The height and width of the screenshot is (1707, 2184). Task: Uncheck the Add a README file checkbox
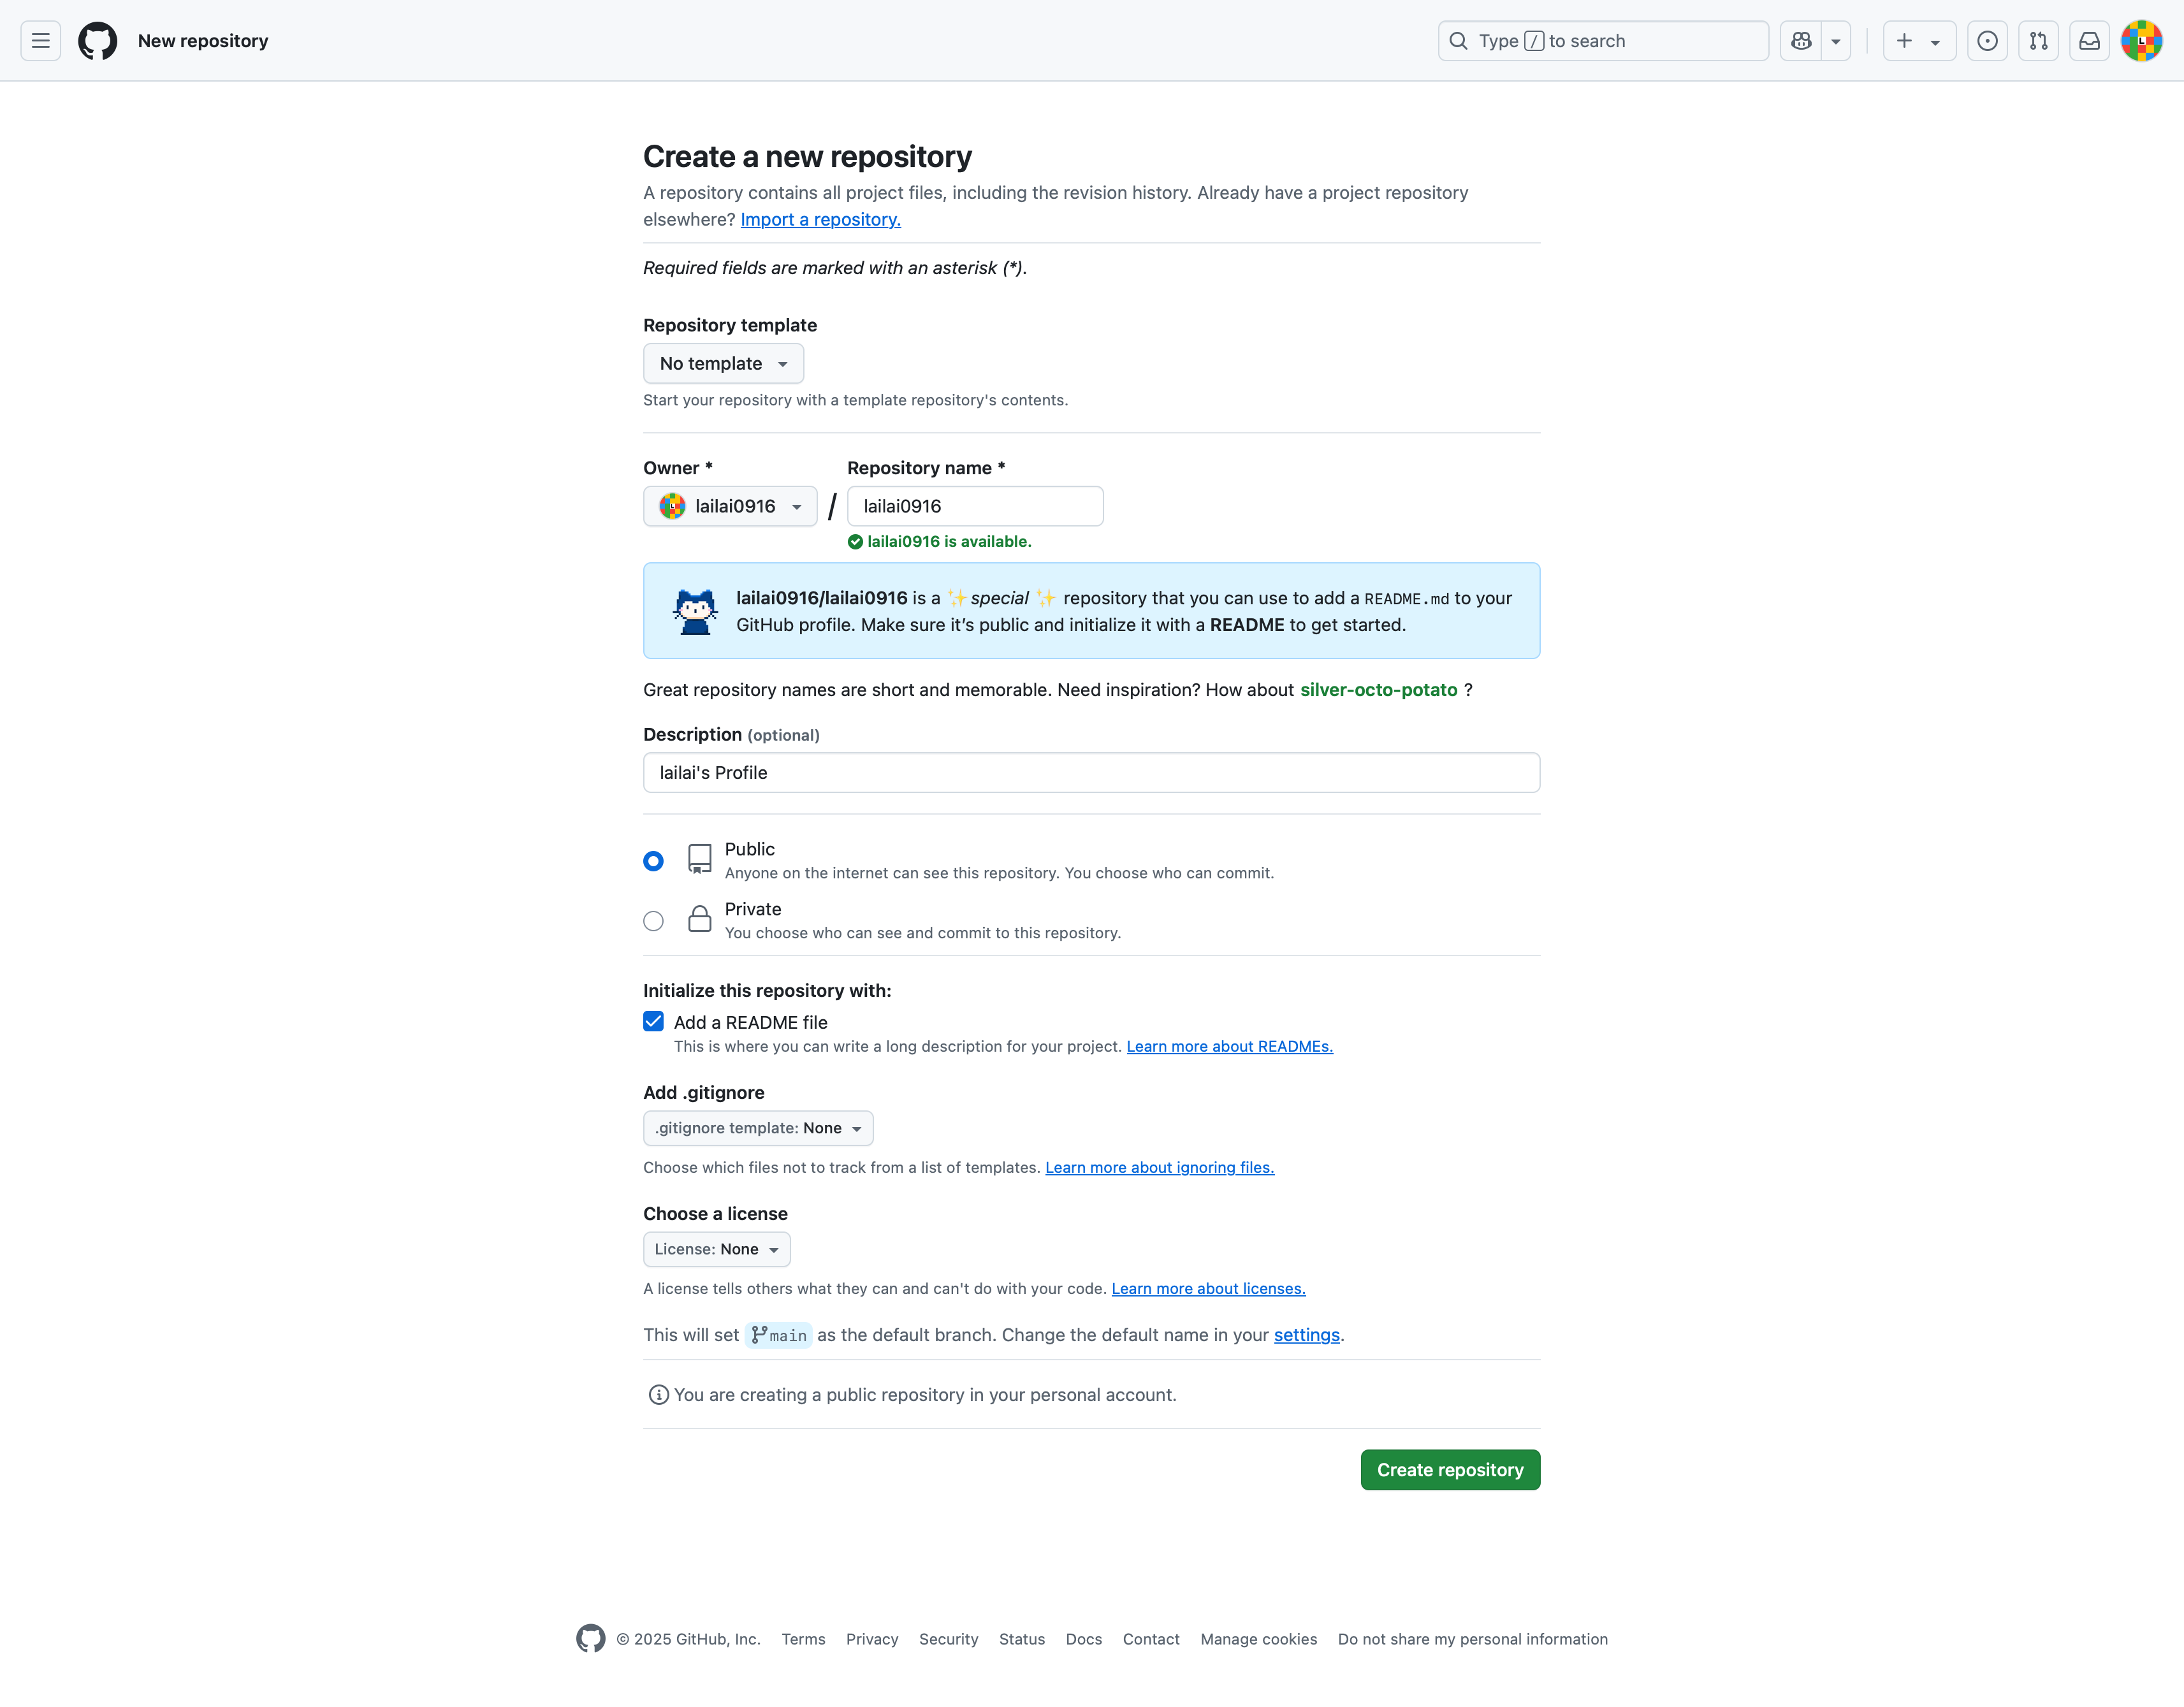point(653,1021)
